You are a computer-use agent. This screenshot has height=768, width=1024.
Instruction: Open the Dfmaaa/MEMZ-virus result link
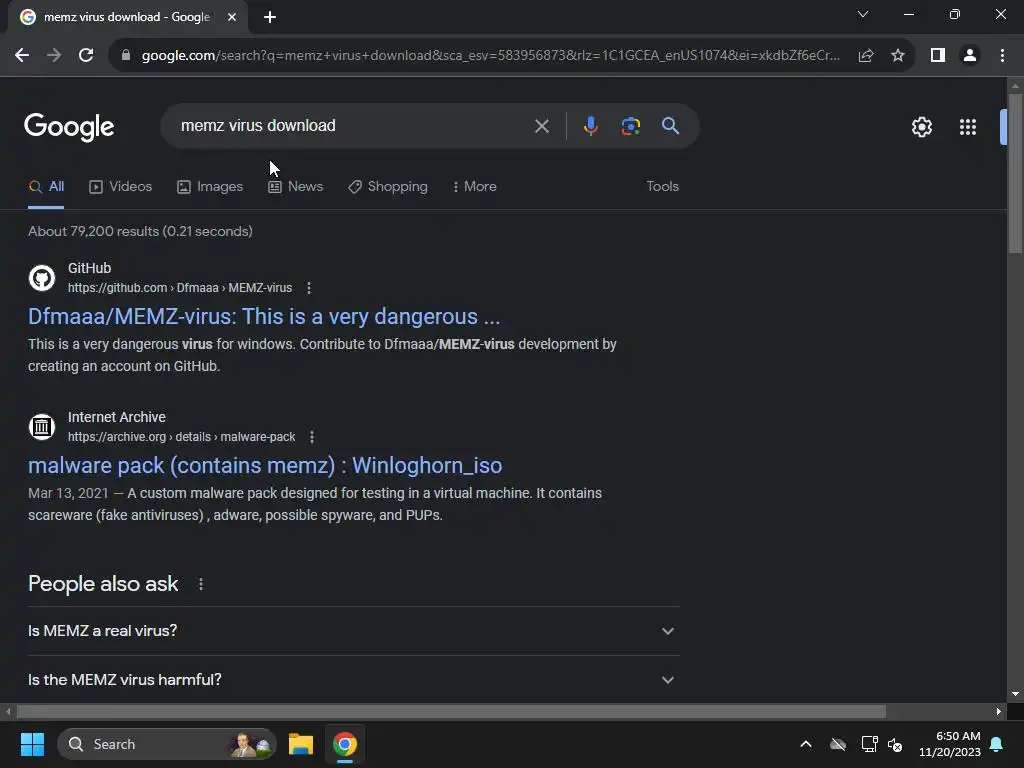[264, 317]
